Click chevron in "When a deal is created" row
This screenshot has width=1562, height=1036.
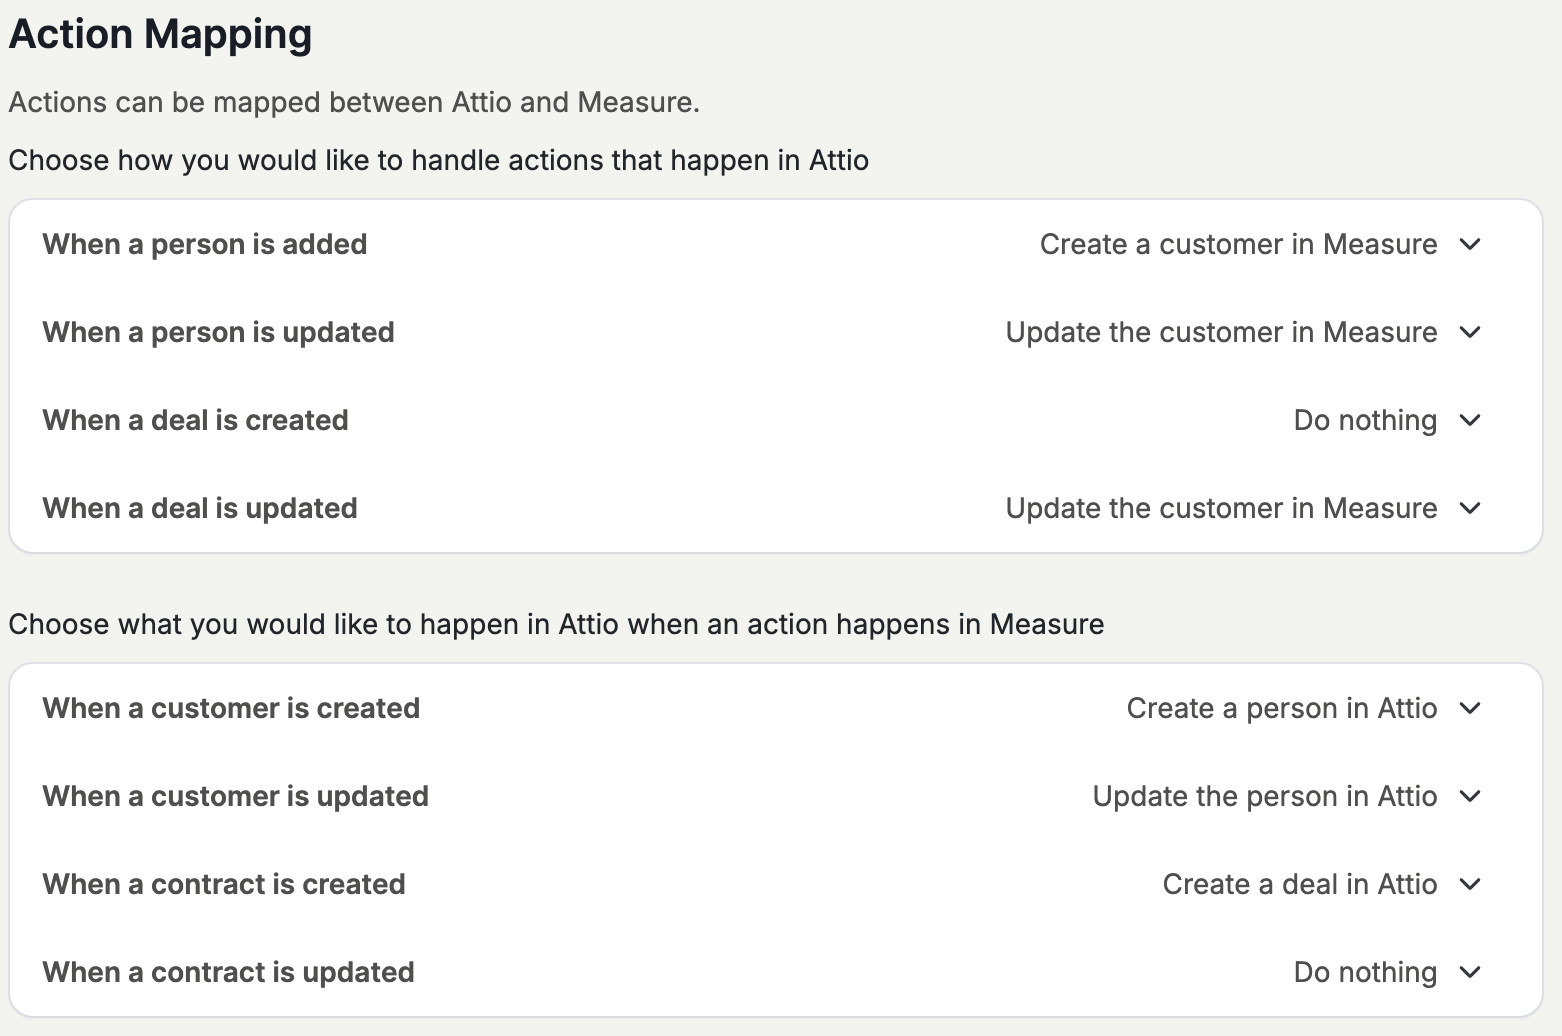[1470, 421]
